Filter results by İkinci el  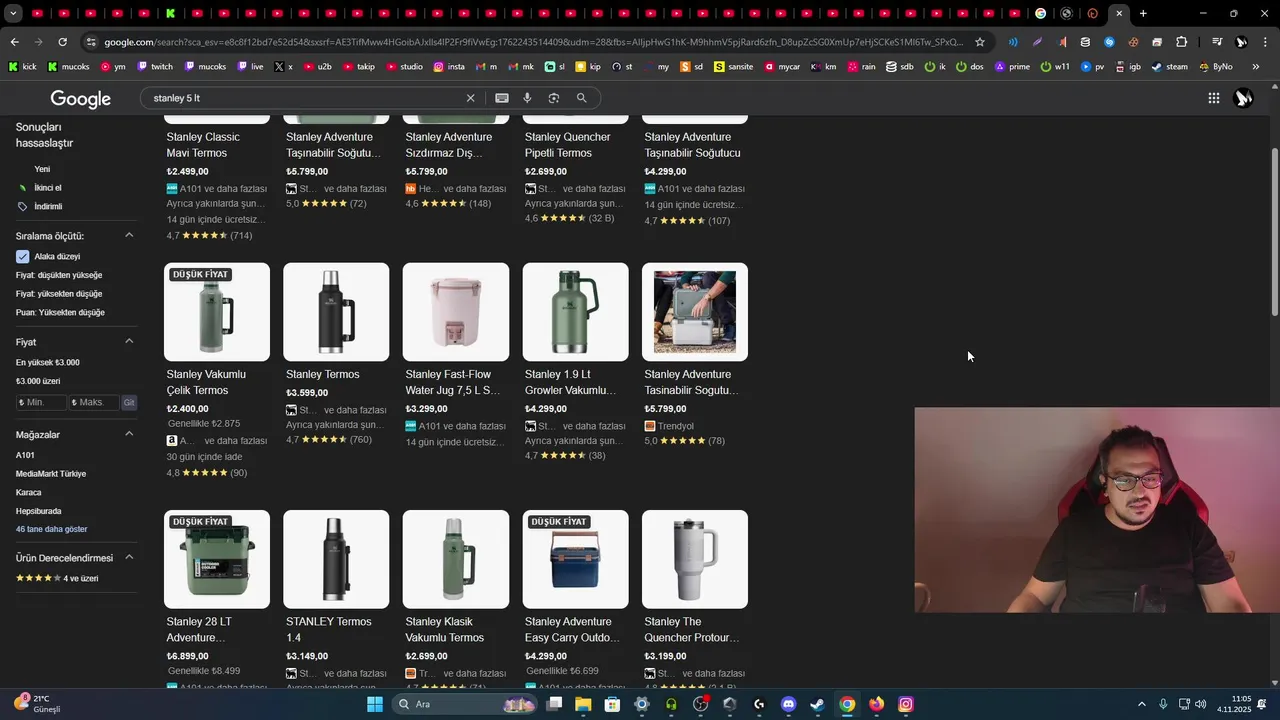coord(48,188)
